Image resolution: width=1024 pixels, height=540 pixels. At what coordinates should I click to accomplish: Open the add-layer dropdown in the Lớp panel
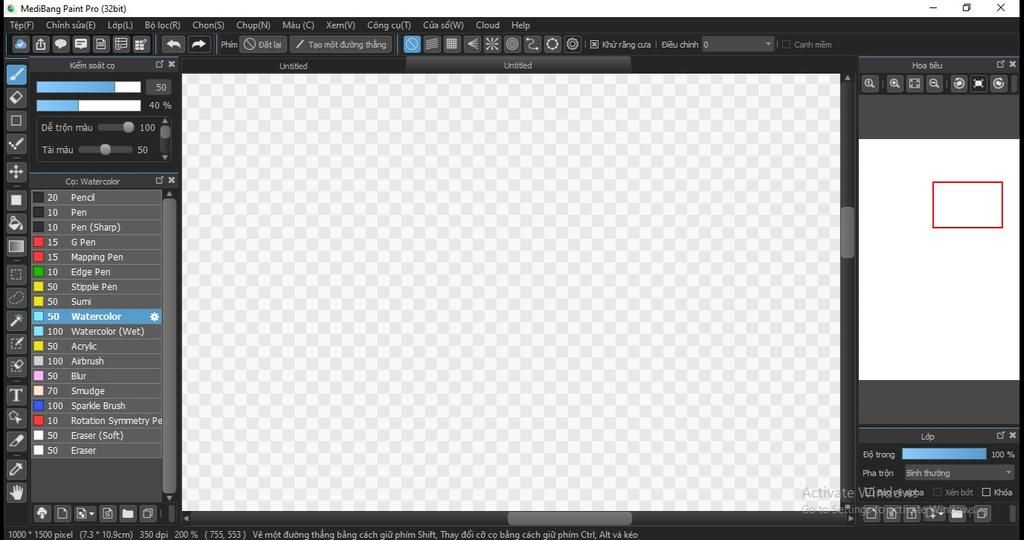point(935,514)
